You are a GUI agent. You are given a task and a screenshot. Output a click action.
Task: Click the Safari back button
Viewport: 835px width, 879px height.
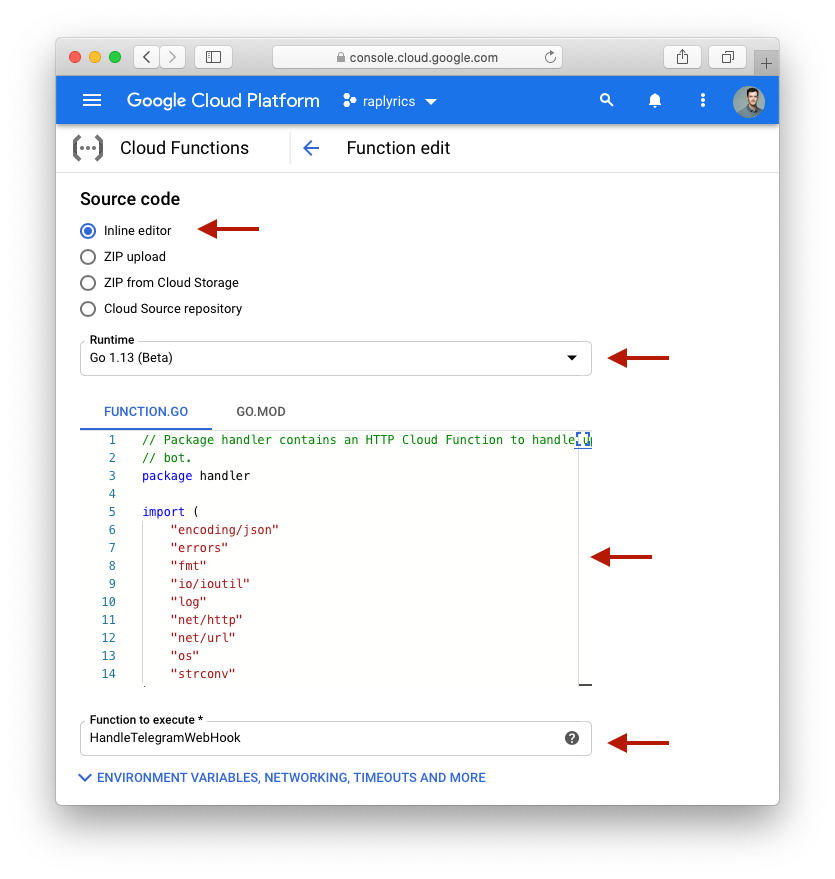[x=147, y=57]
